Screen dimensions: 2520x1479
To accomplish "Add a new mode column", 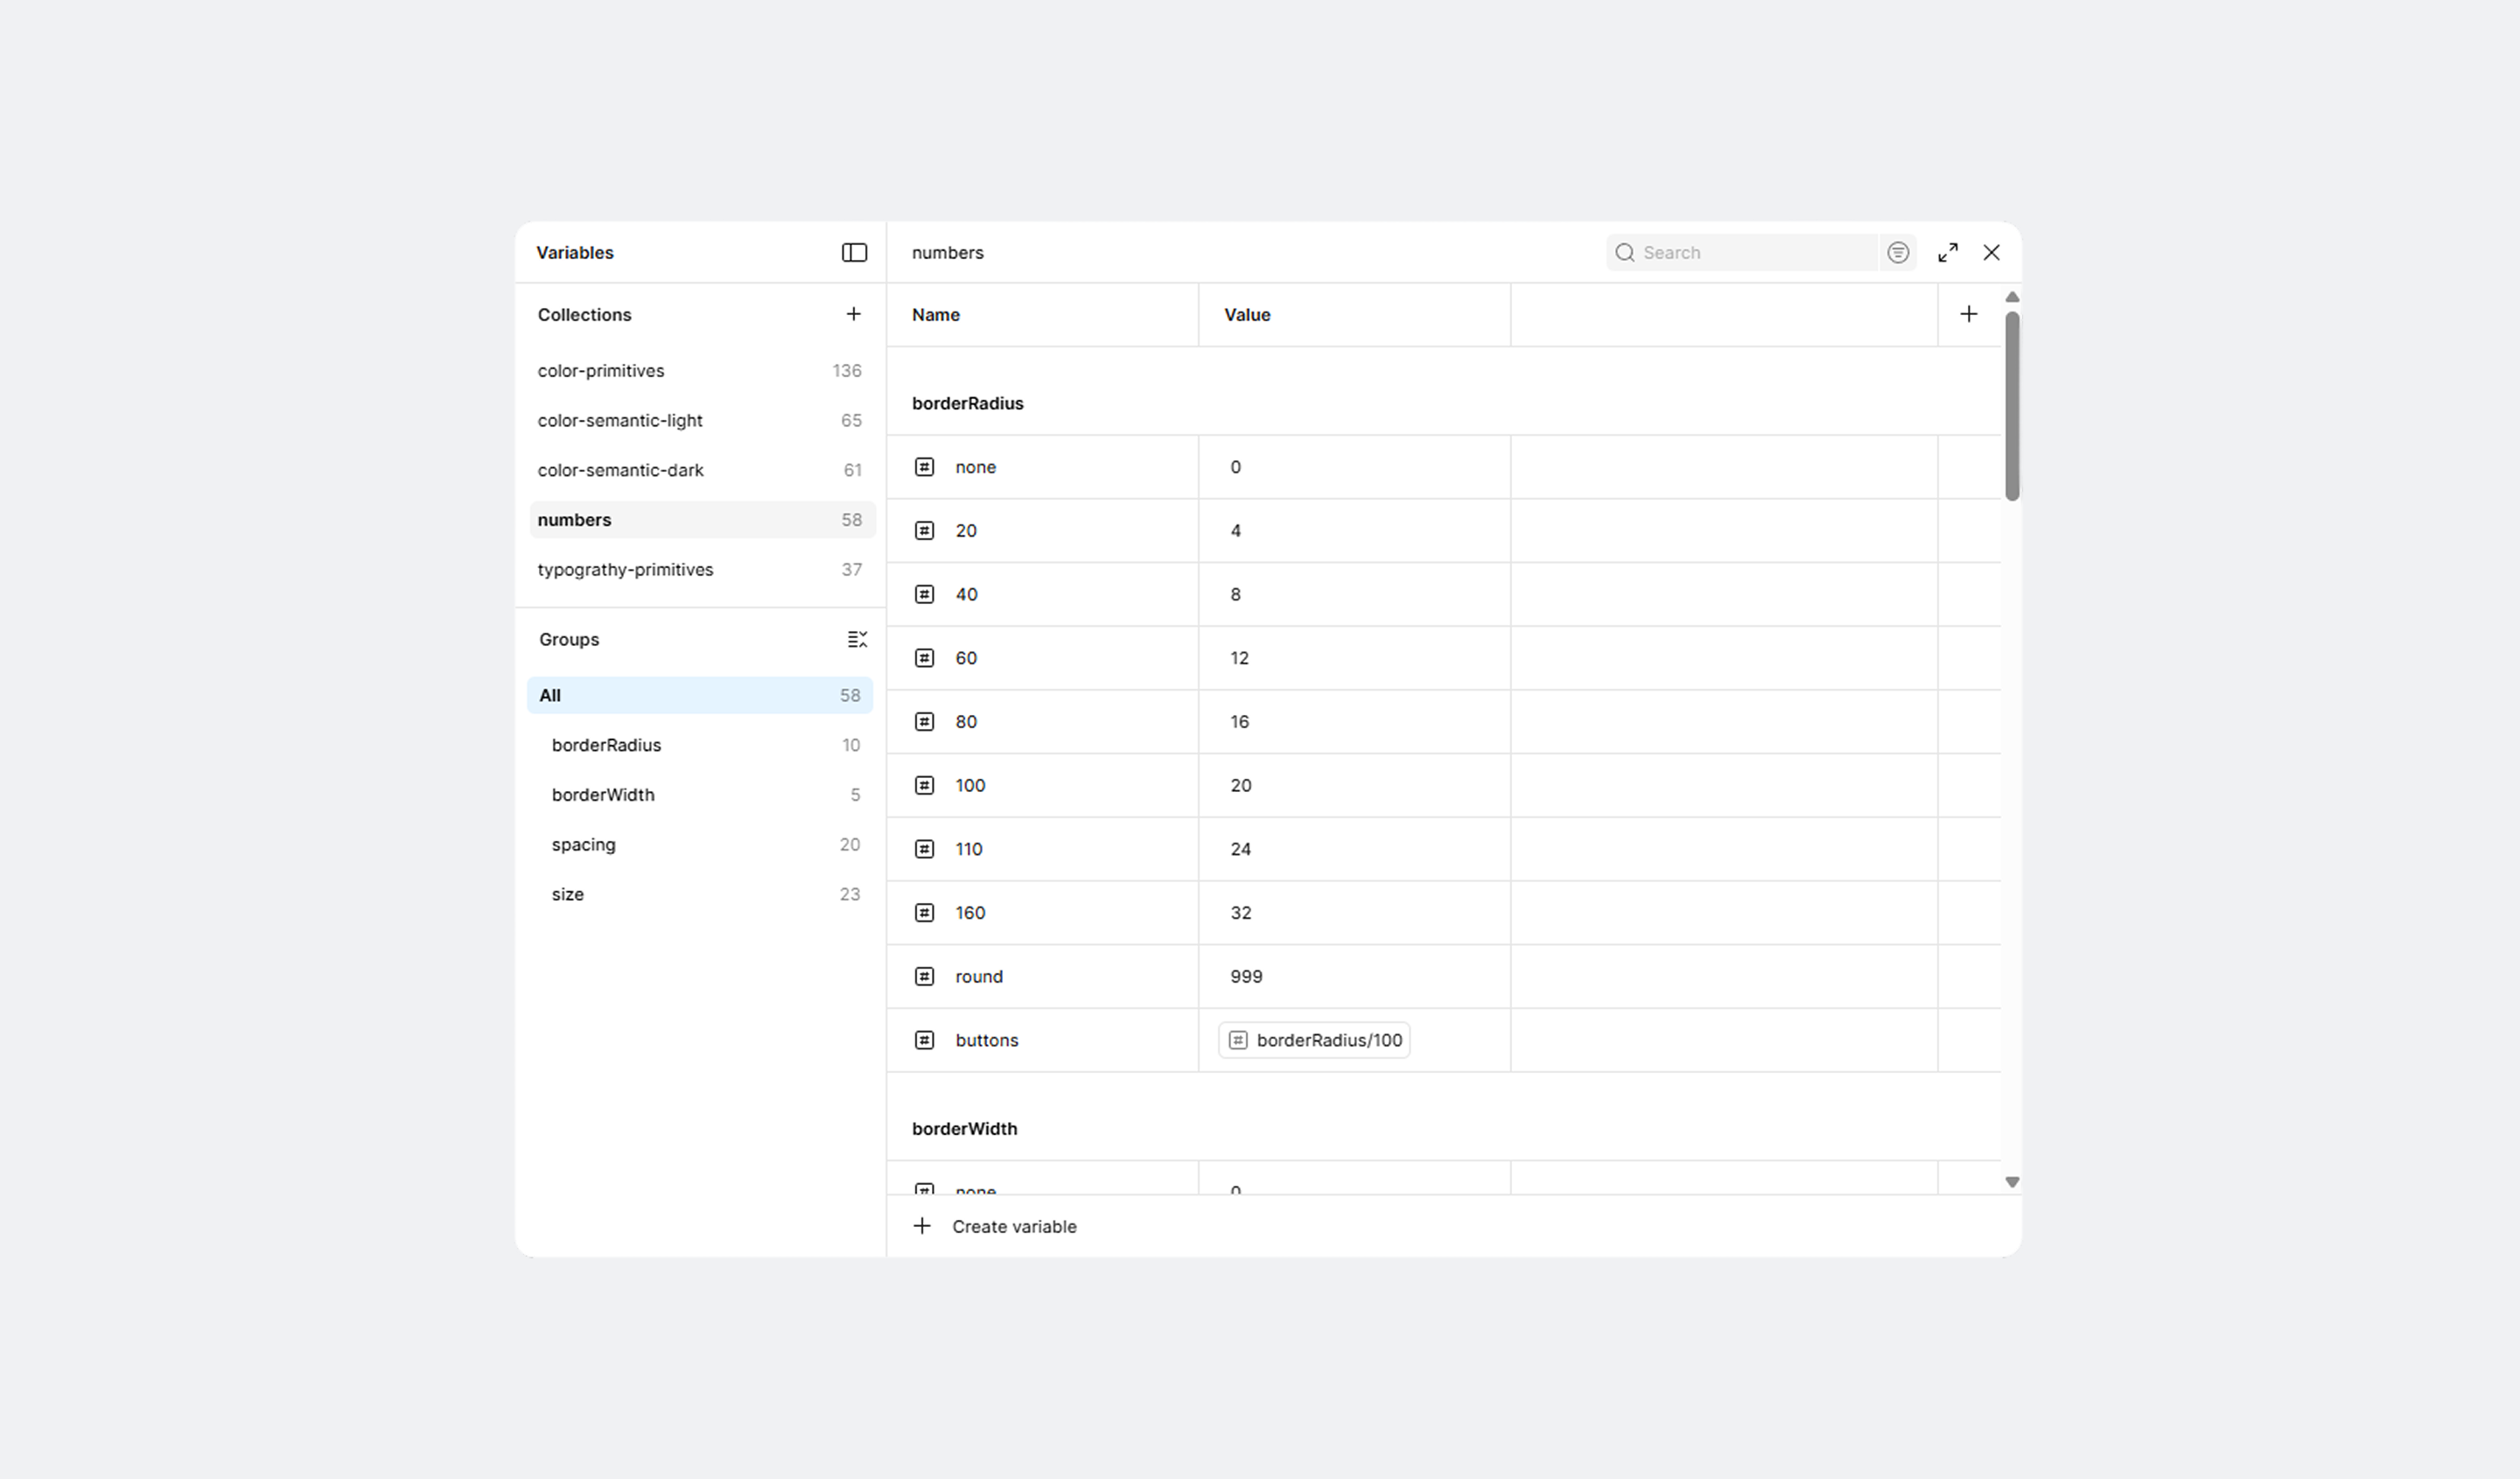I will (1968, 314).
